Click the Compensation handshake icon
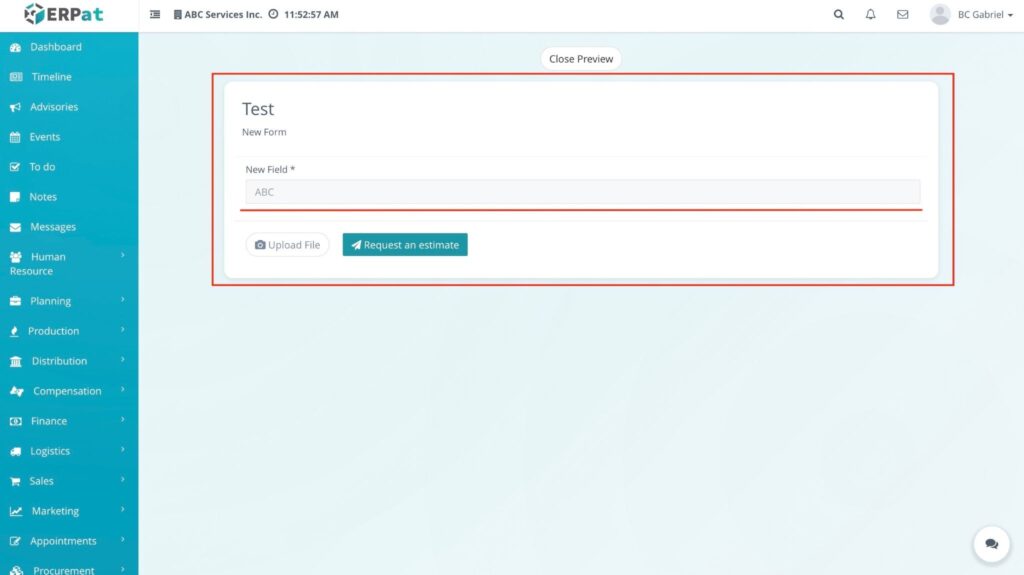This screenshot has width=1024, height=575. [17, 391]
